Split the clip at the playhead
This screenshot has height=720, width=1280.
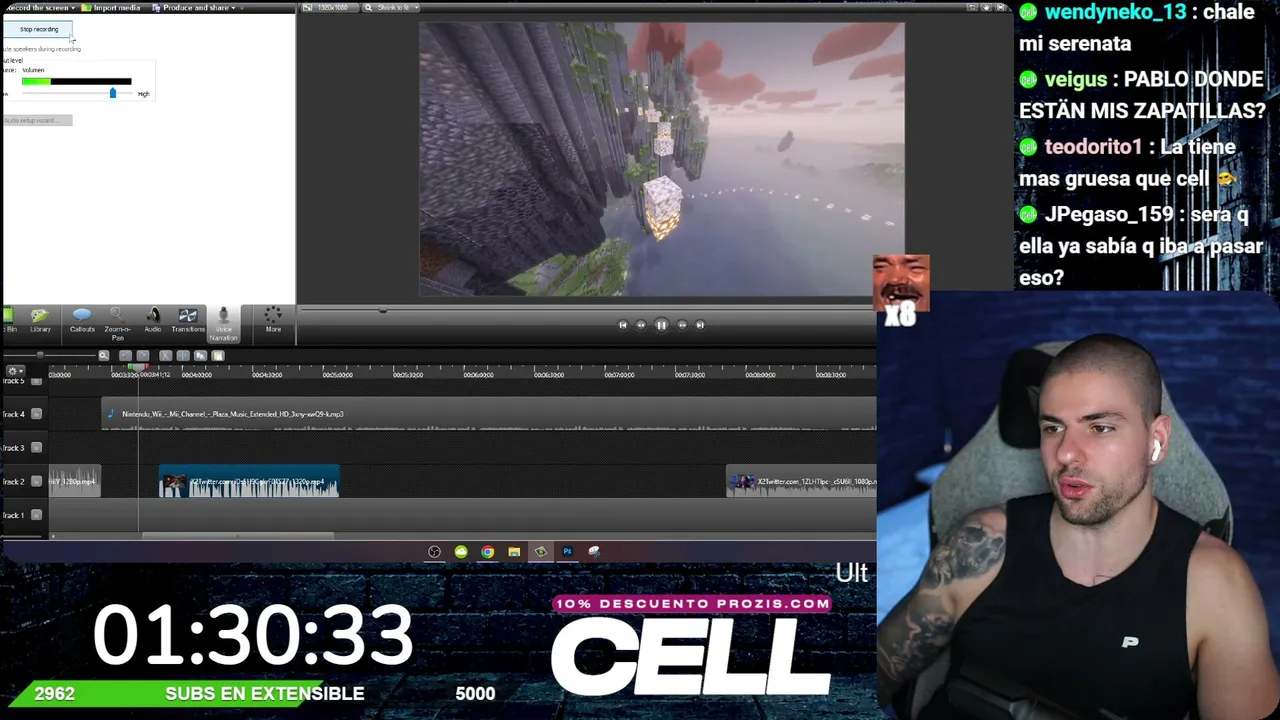coord(182,355)
